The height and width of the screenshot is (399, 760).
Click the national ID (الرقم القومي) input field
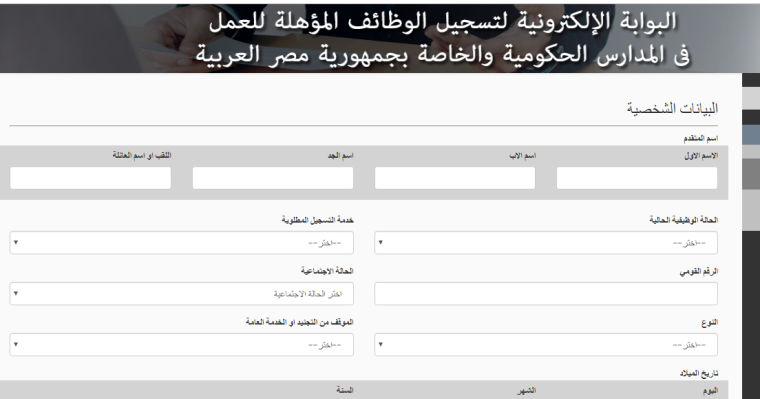coord(546,294)
